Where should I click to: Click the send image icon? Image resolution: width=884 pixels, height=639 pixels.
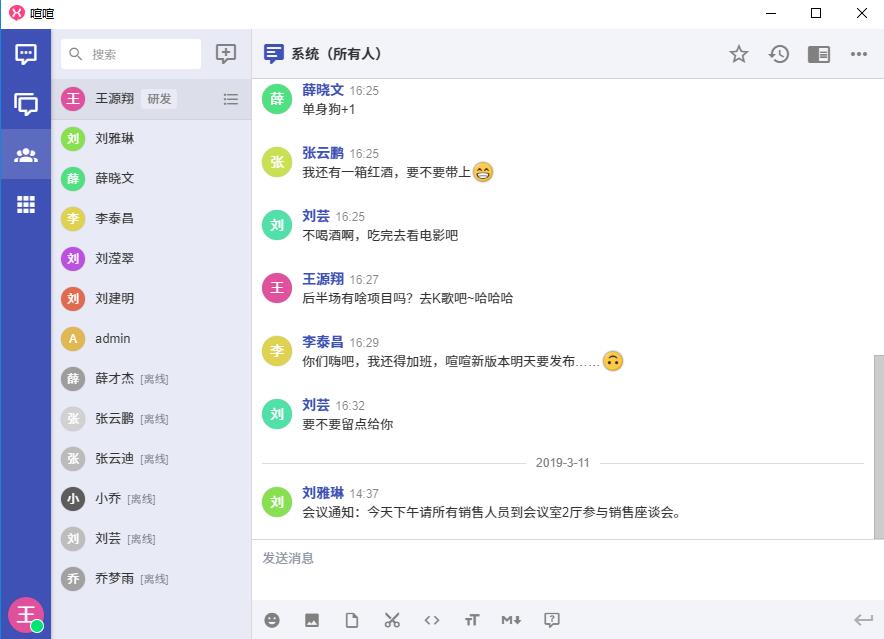pyautogui.click(x=312, y=620)
